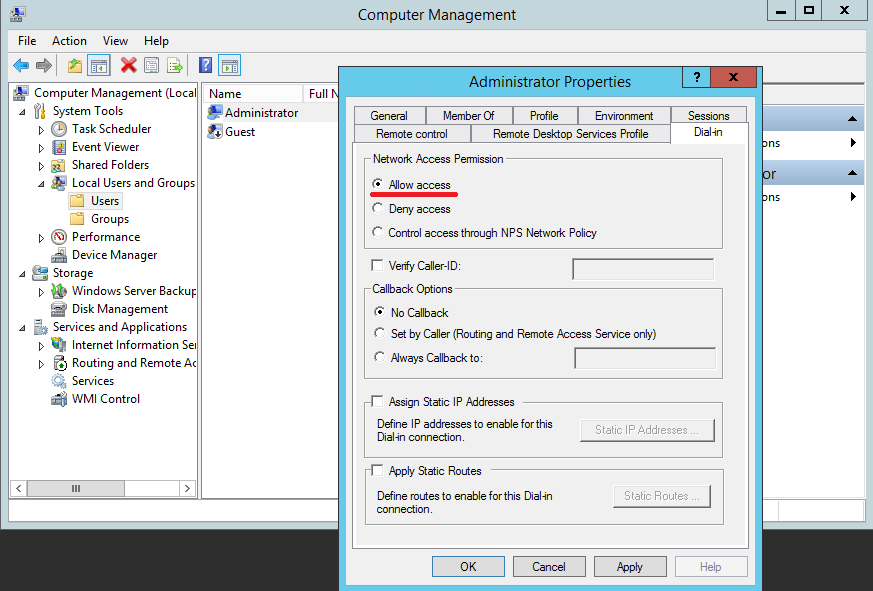Select WMI Control in the tree

[x=105, y=399]
